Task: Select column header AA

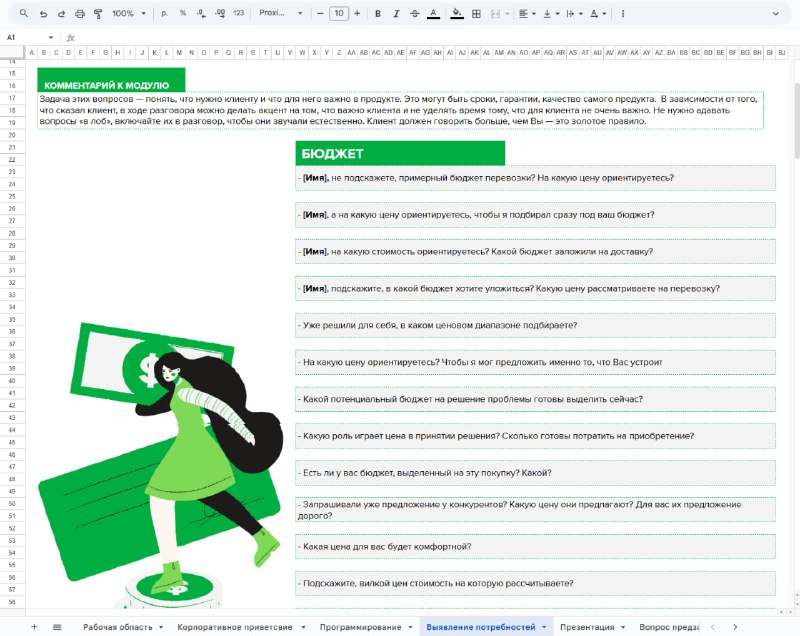Action: point(351,53)
